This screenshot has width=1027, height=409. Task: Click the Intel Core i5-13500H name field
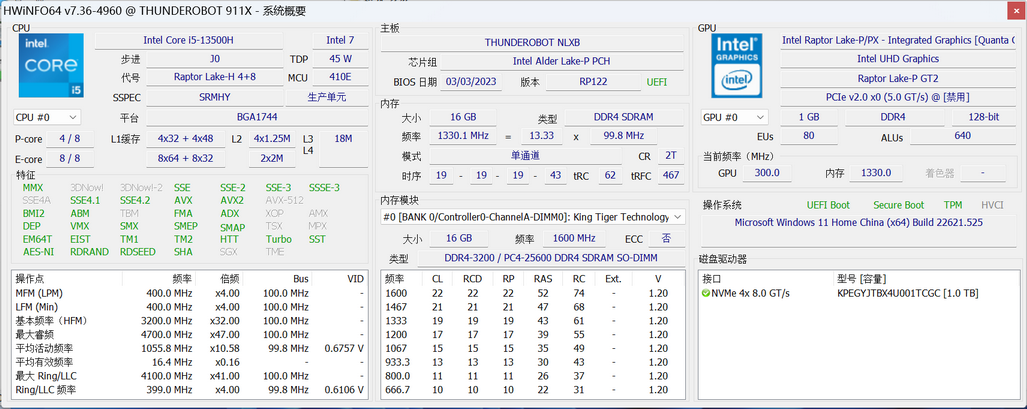(189, 40)
